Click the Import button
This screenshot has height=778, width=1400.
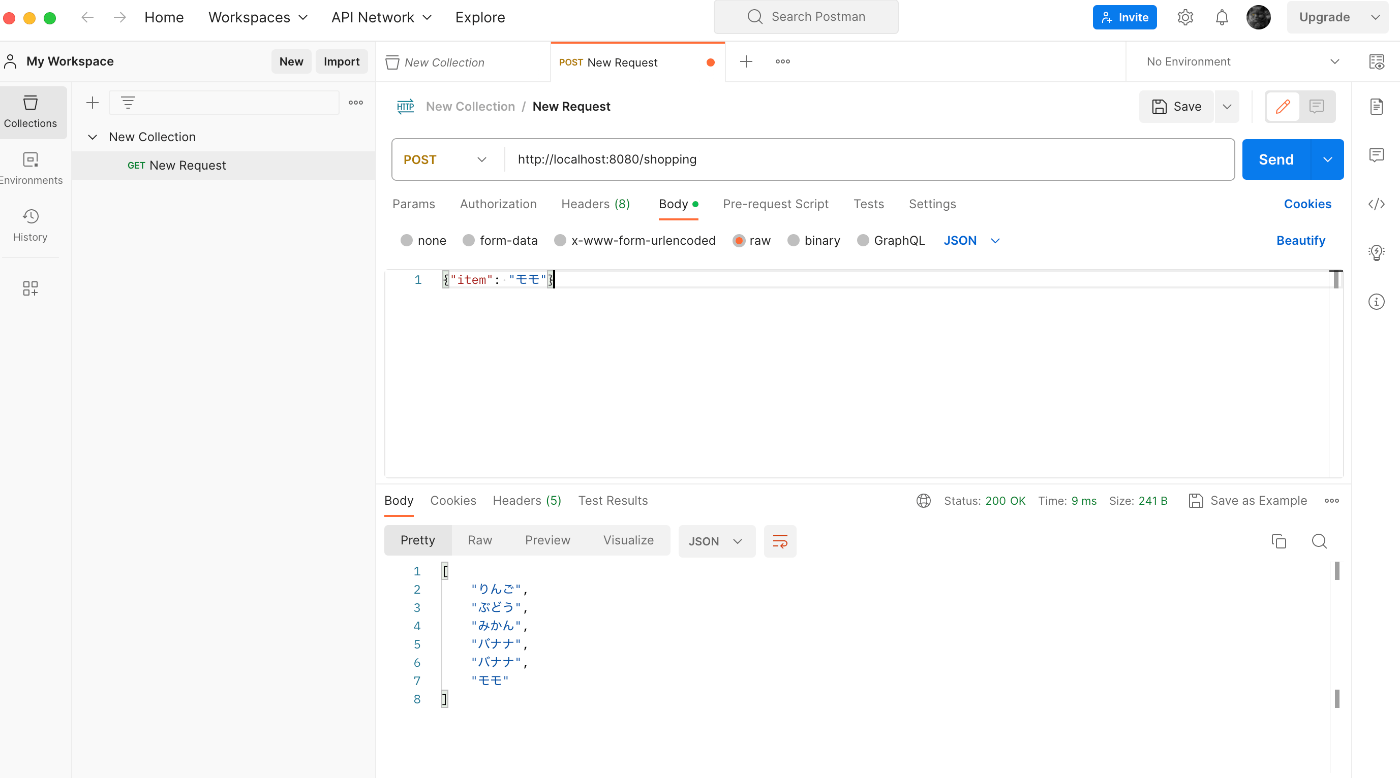coord(342,61)
